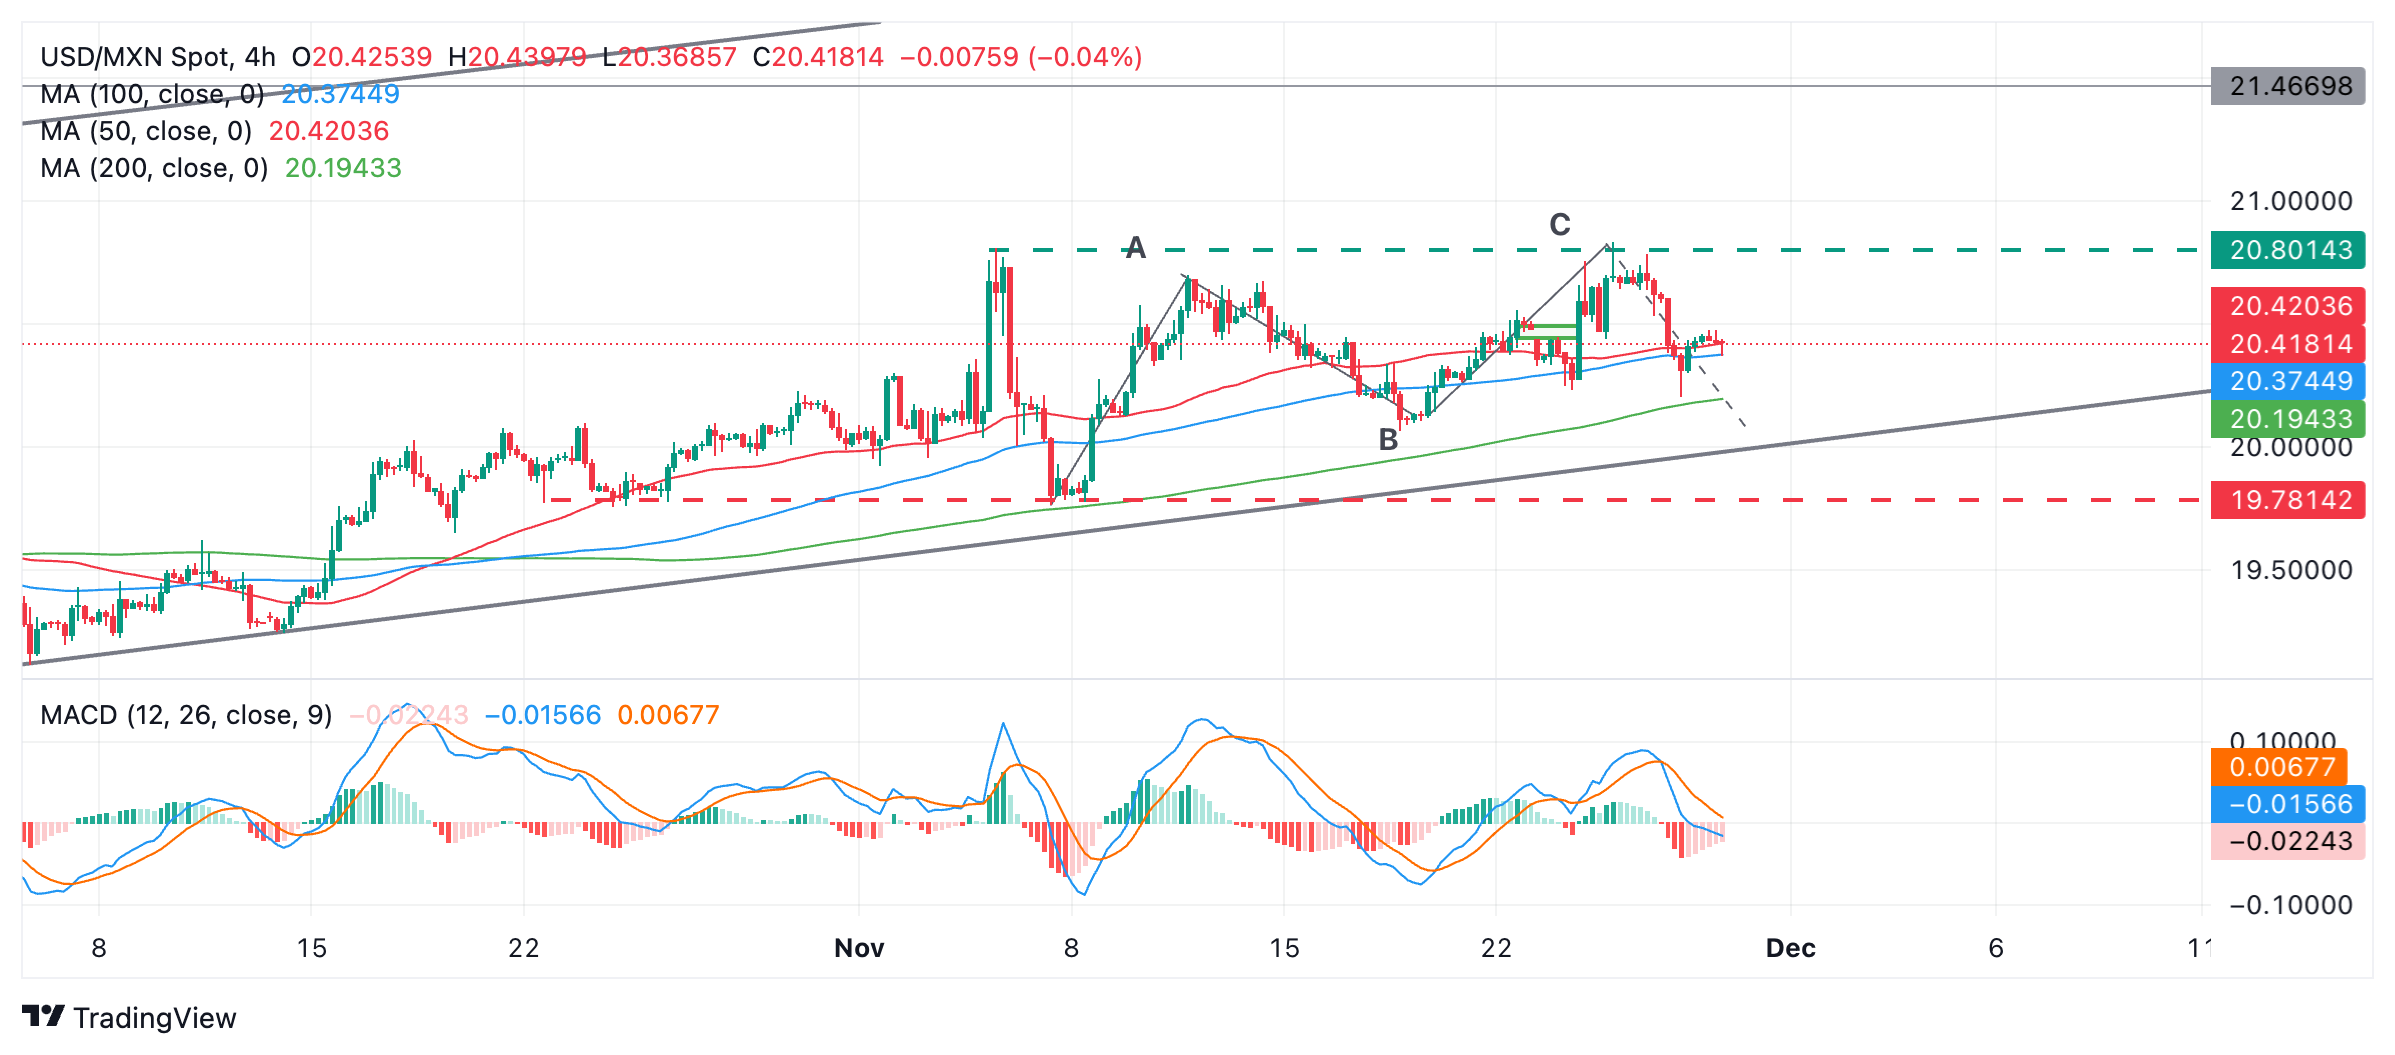Screen dimensions: 2395x1055
Task: Click the pink −0.02243 histogram value label
Action: pyautogui.click(x=2288, y=841)
